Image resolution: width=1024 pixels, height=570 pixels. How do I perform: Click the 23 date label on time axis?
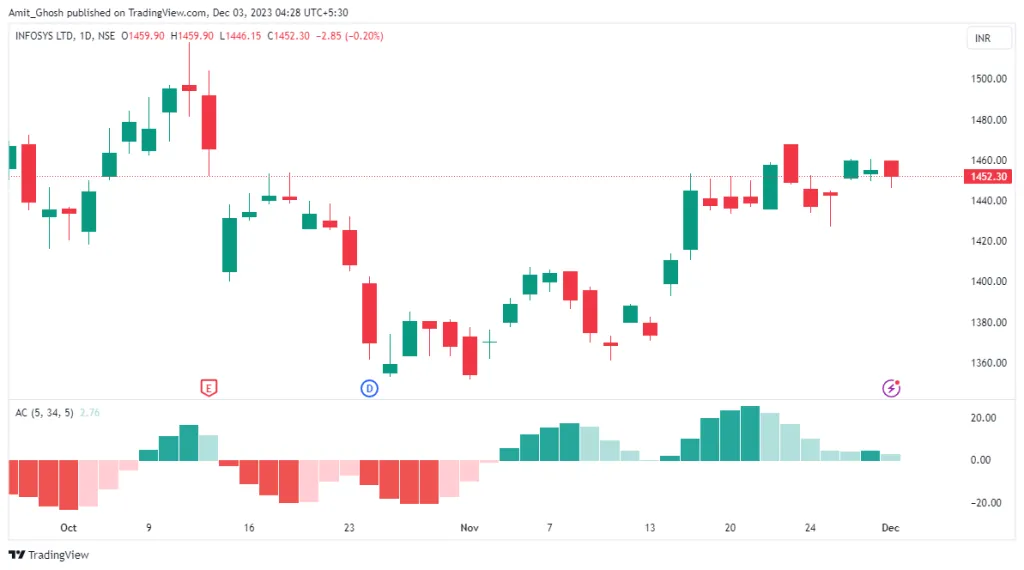point(349,527)
